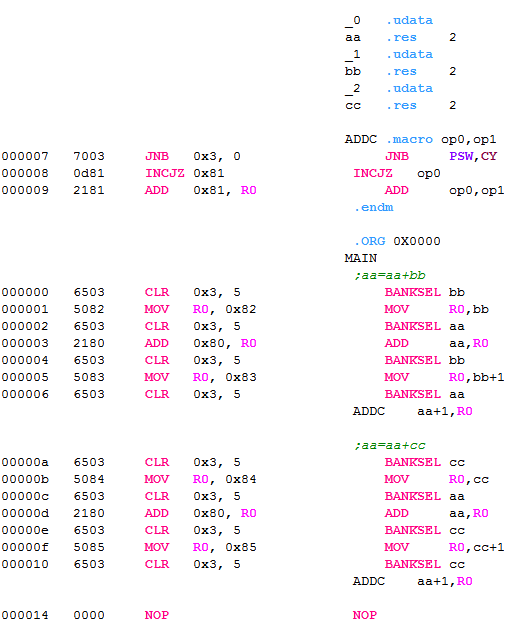This screenshot has width=529, height=628.
Task: Select address 000008
Action: pos(25,173)
